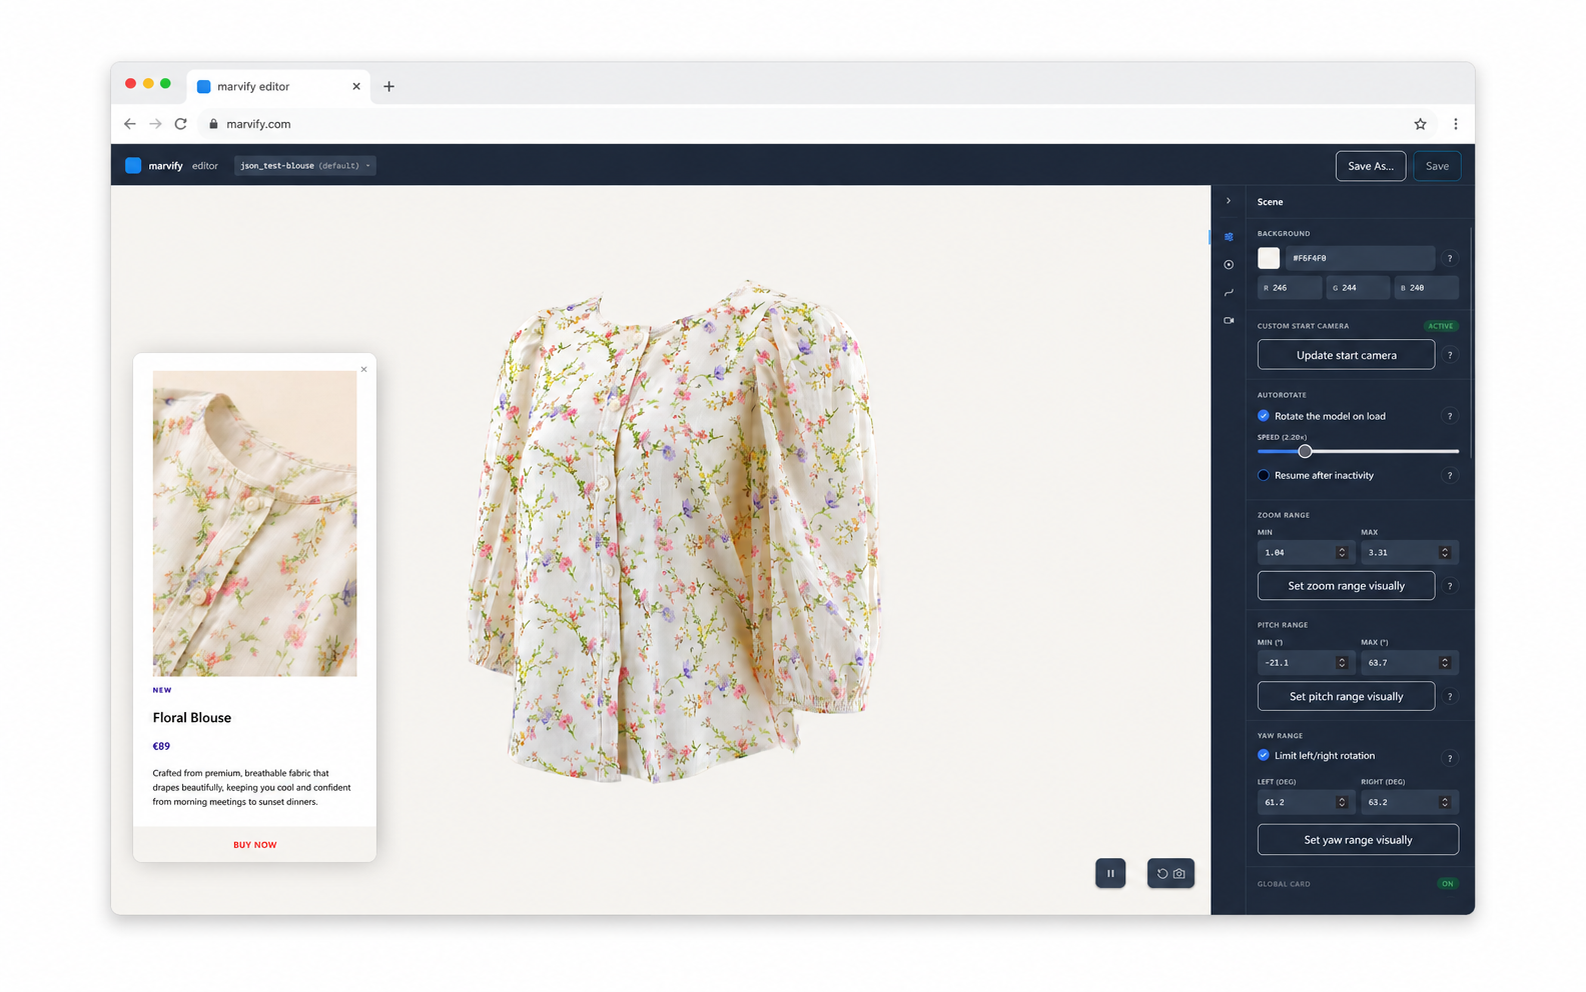Close the Floral Blouse product card
This screenshot has width=1586, height=992.
[x=364, y=369]
